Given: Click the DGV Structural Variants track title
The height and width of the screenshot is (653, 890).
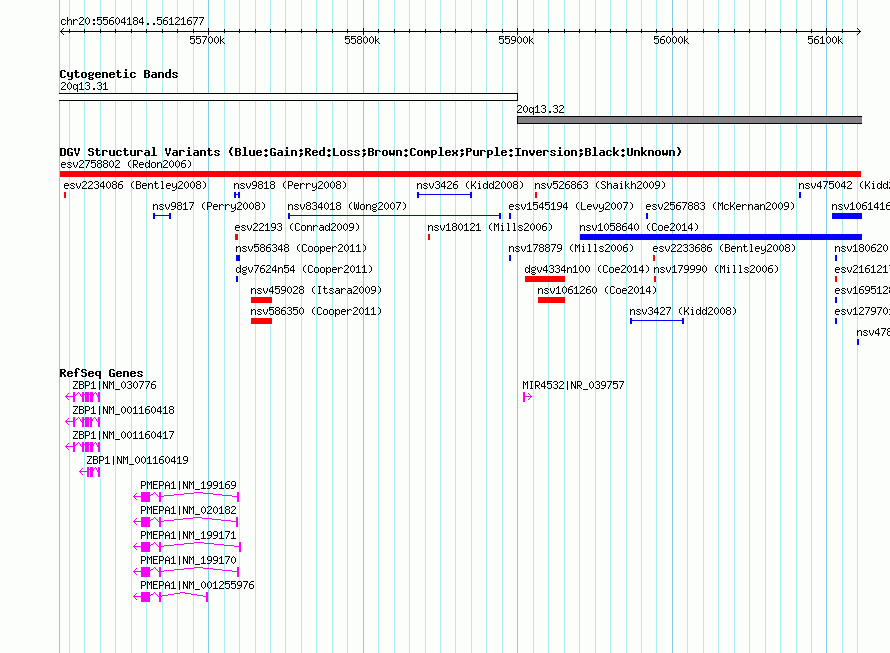Looking at the screenshot, I should pos(371,152).
